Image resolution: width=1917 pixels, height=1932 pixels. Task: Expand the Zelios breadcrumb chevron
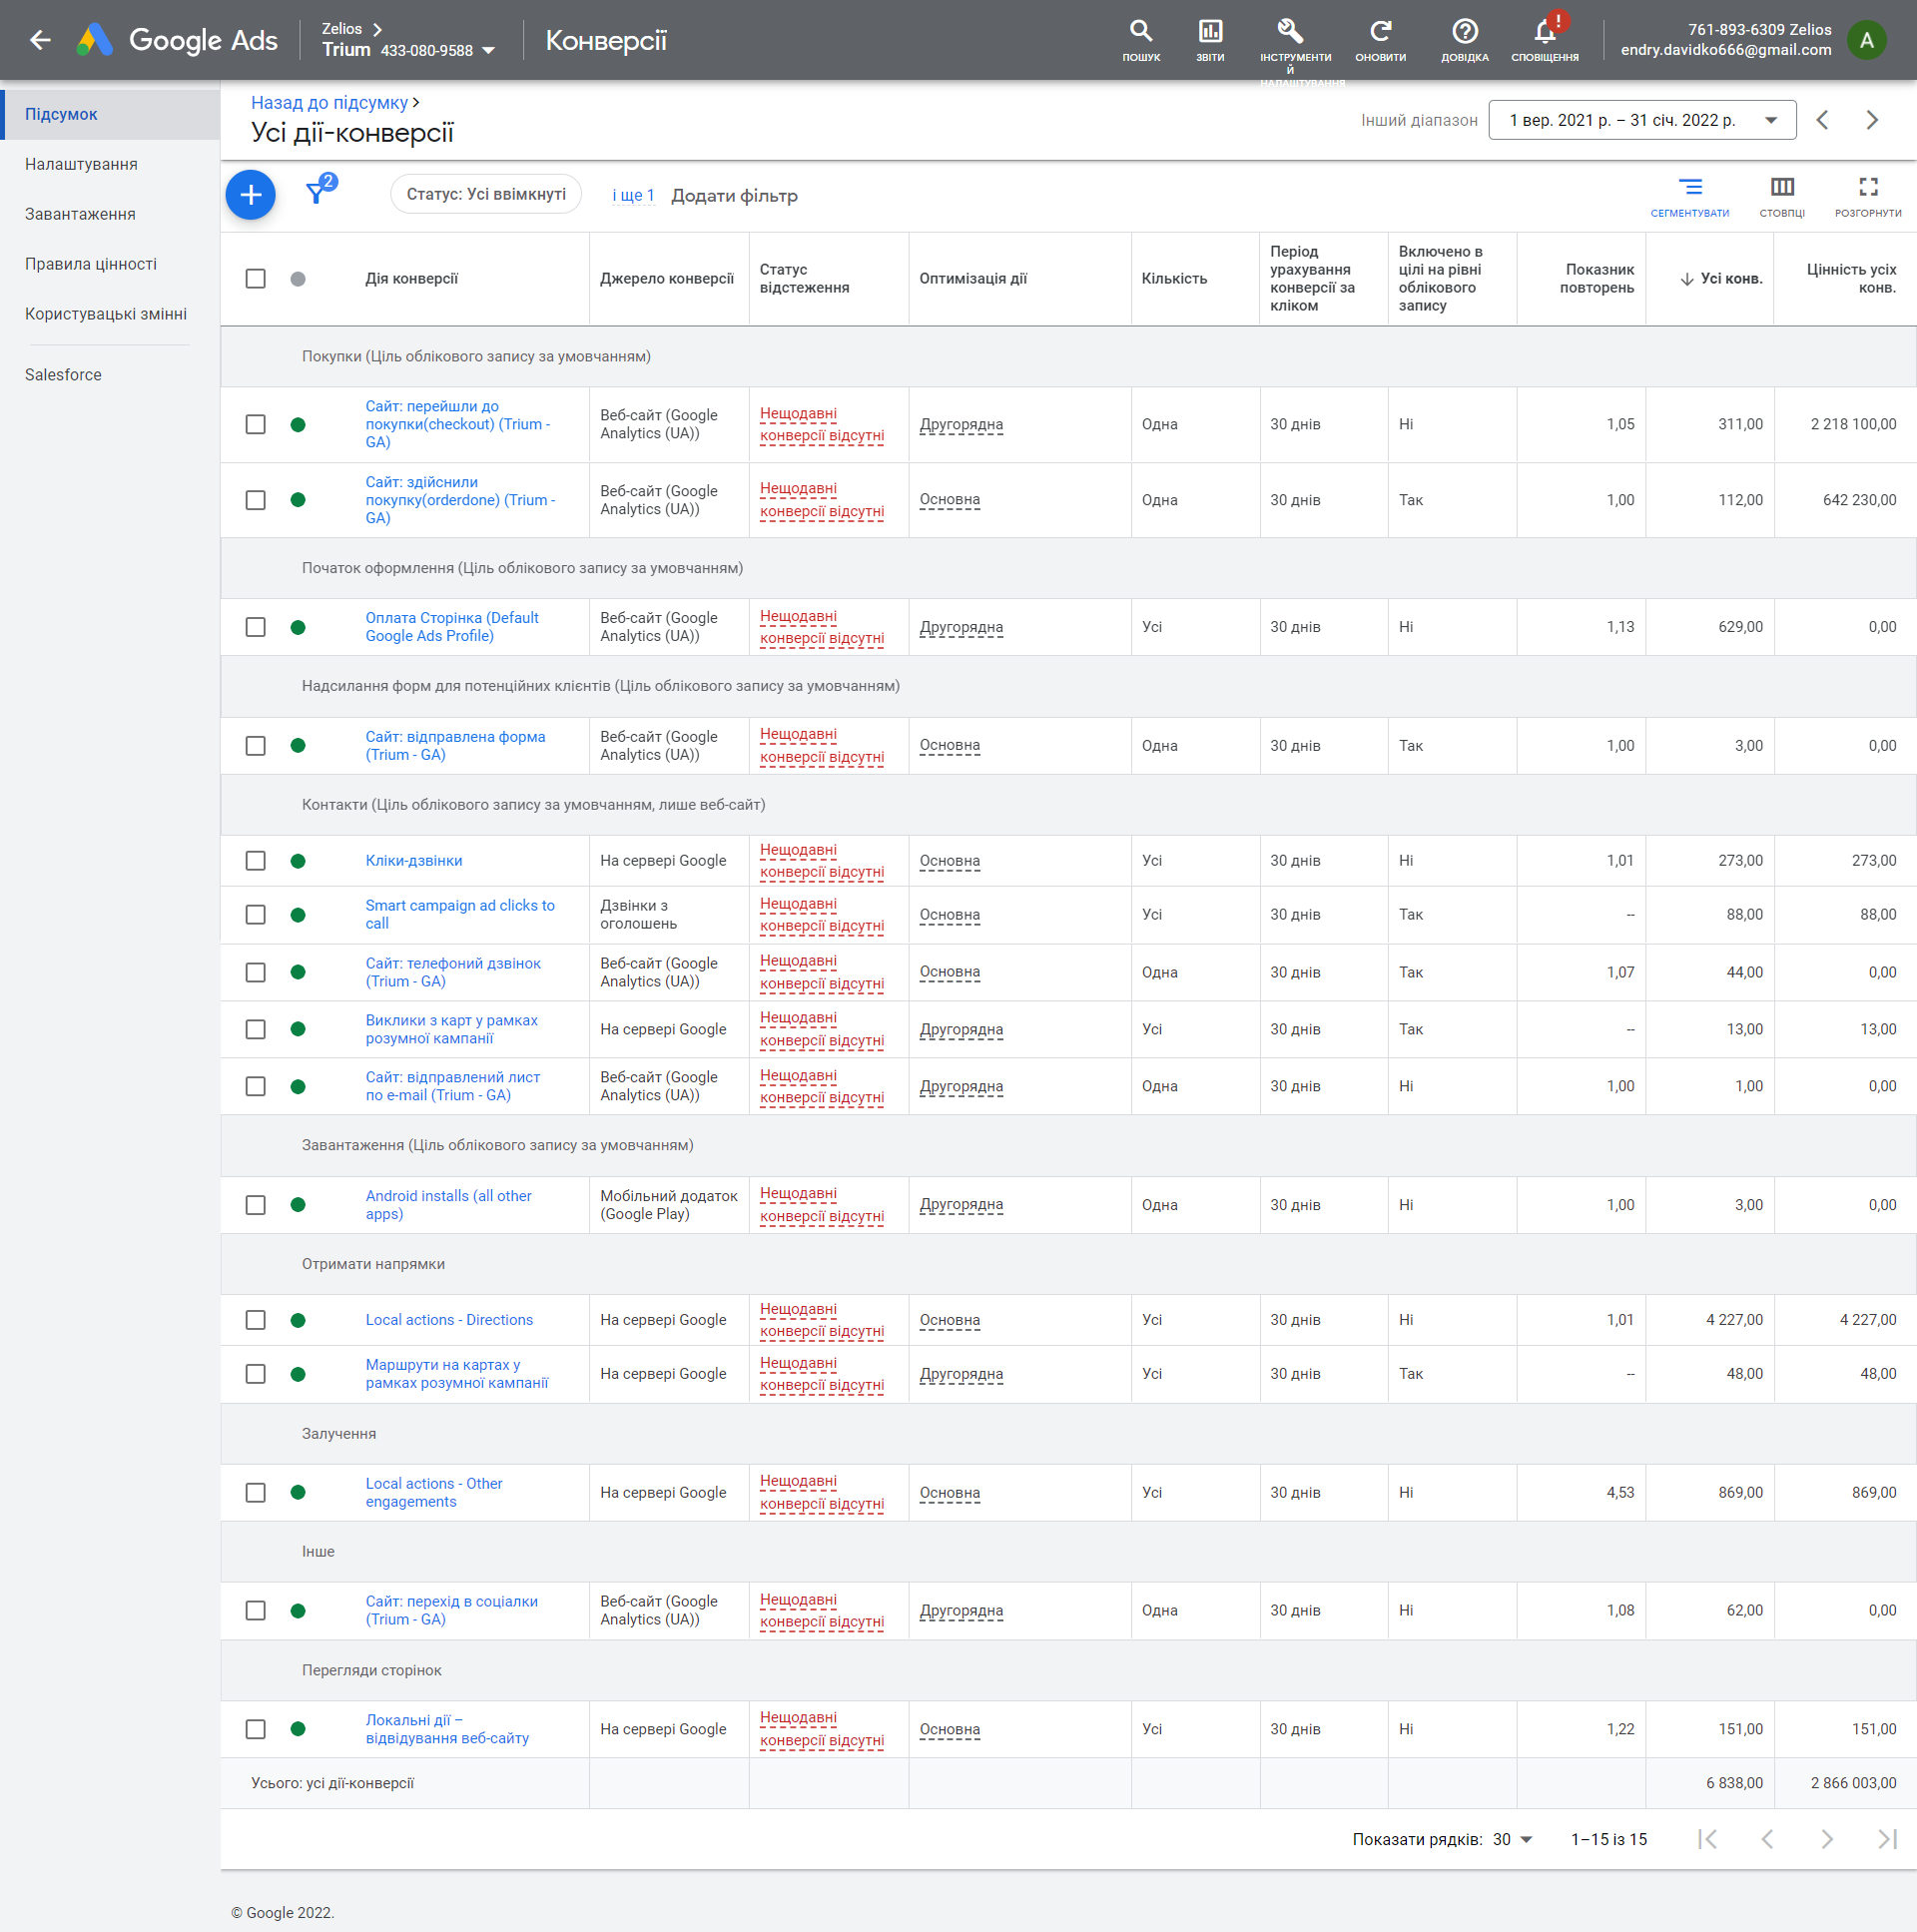pyautogui.click(x=377, y=29)
